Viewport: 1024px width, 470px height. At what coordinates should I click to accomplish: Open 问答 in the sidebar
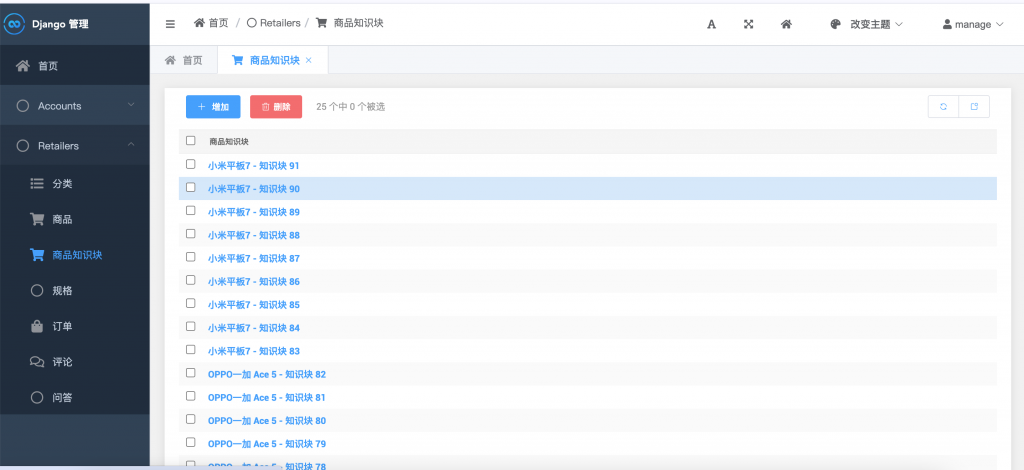pyautogui.click(x=74, y=397)
